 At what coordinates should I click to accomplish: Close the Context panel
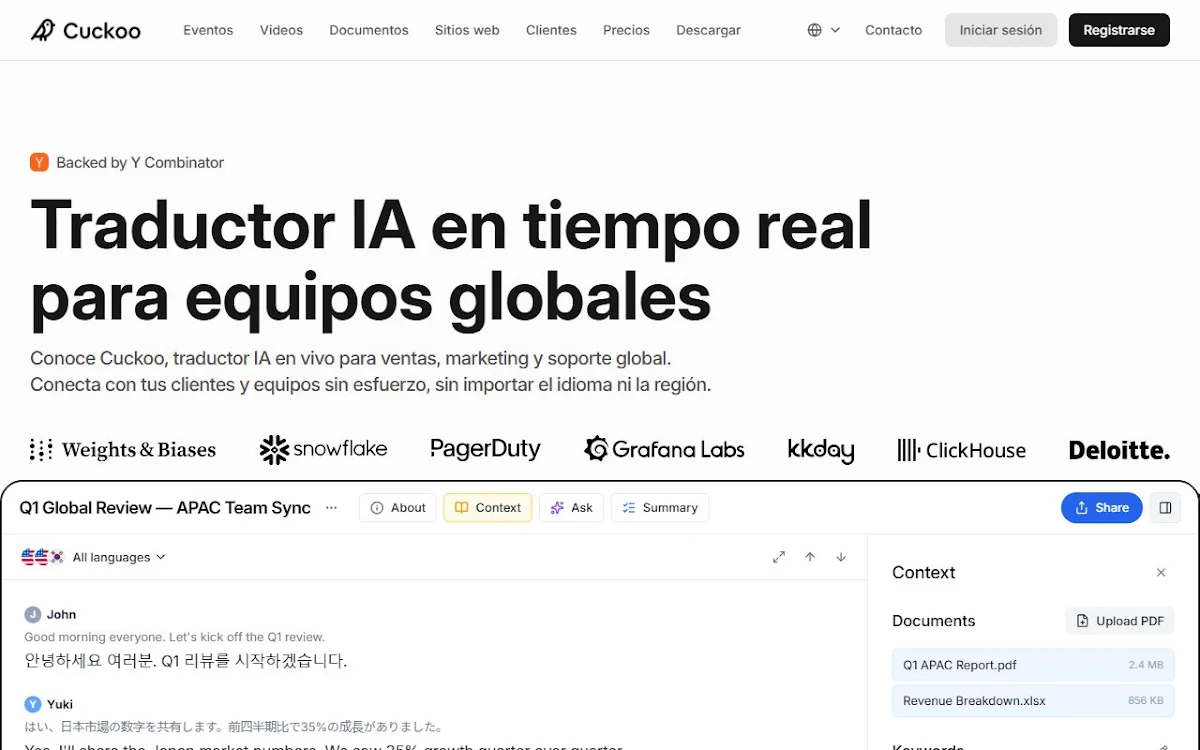[1161, 573]
